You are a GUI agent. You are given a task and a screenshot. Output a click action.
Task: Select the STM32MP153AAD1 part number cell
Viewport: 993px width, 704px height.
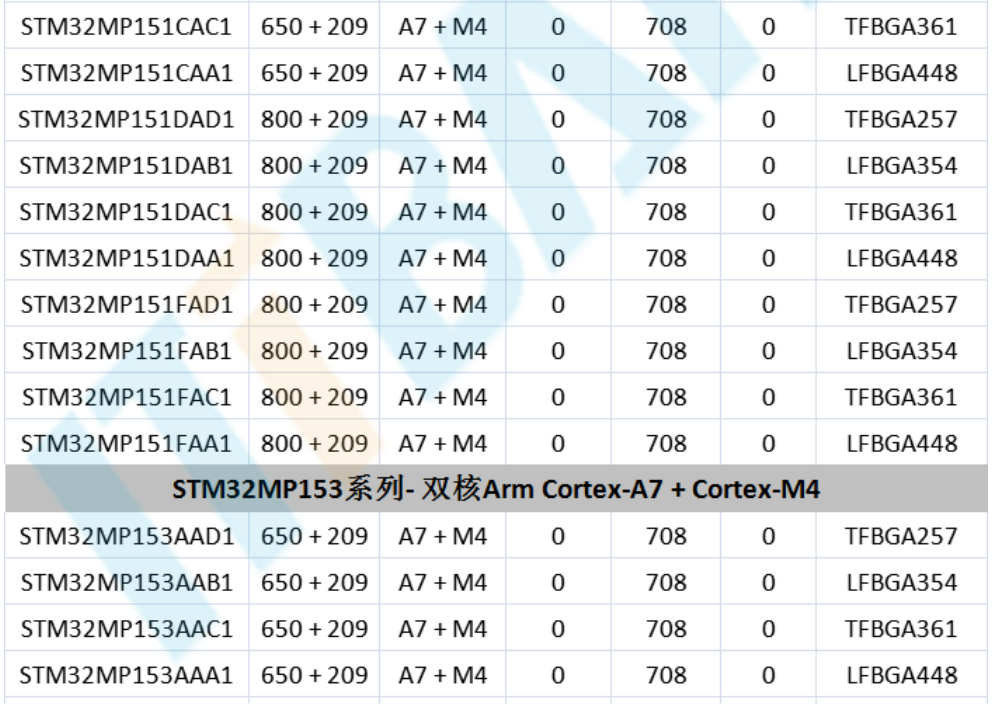click(x=127, y=536)
